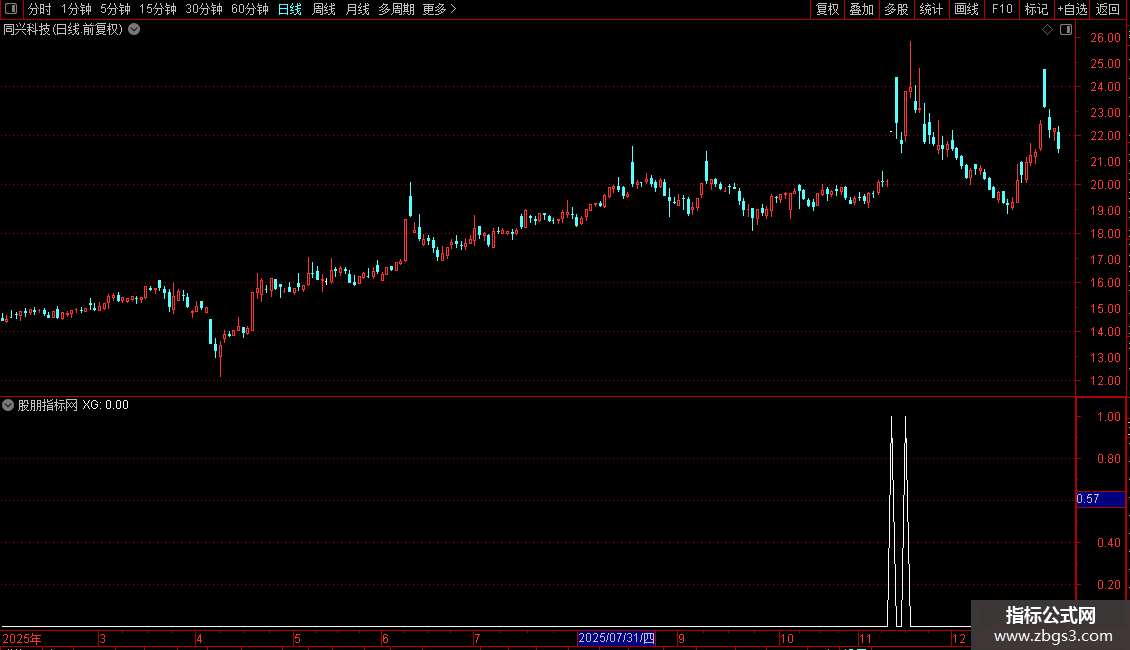Select the 30分钟 period tab
The image size is (1130, 650).
[204, 9]
